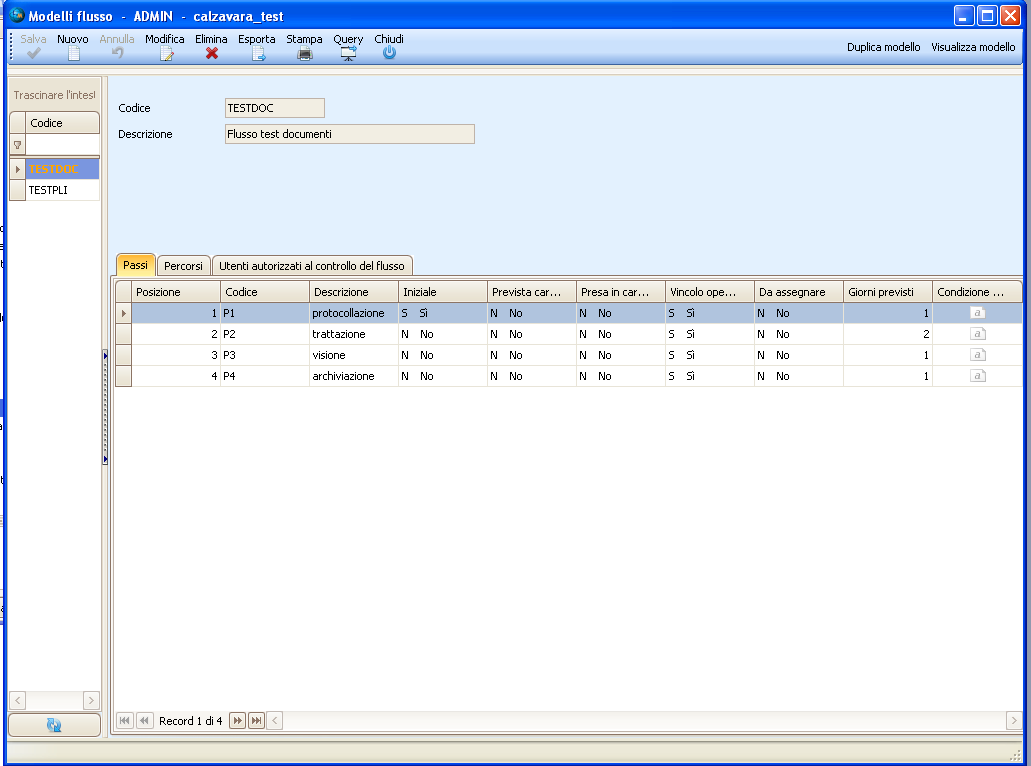
Task: Go to next record navigation button
Action: 237,720
